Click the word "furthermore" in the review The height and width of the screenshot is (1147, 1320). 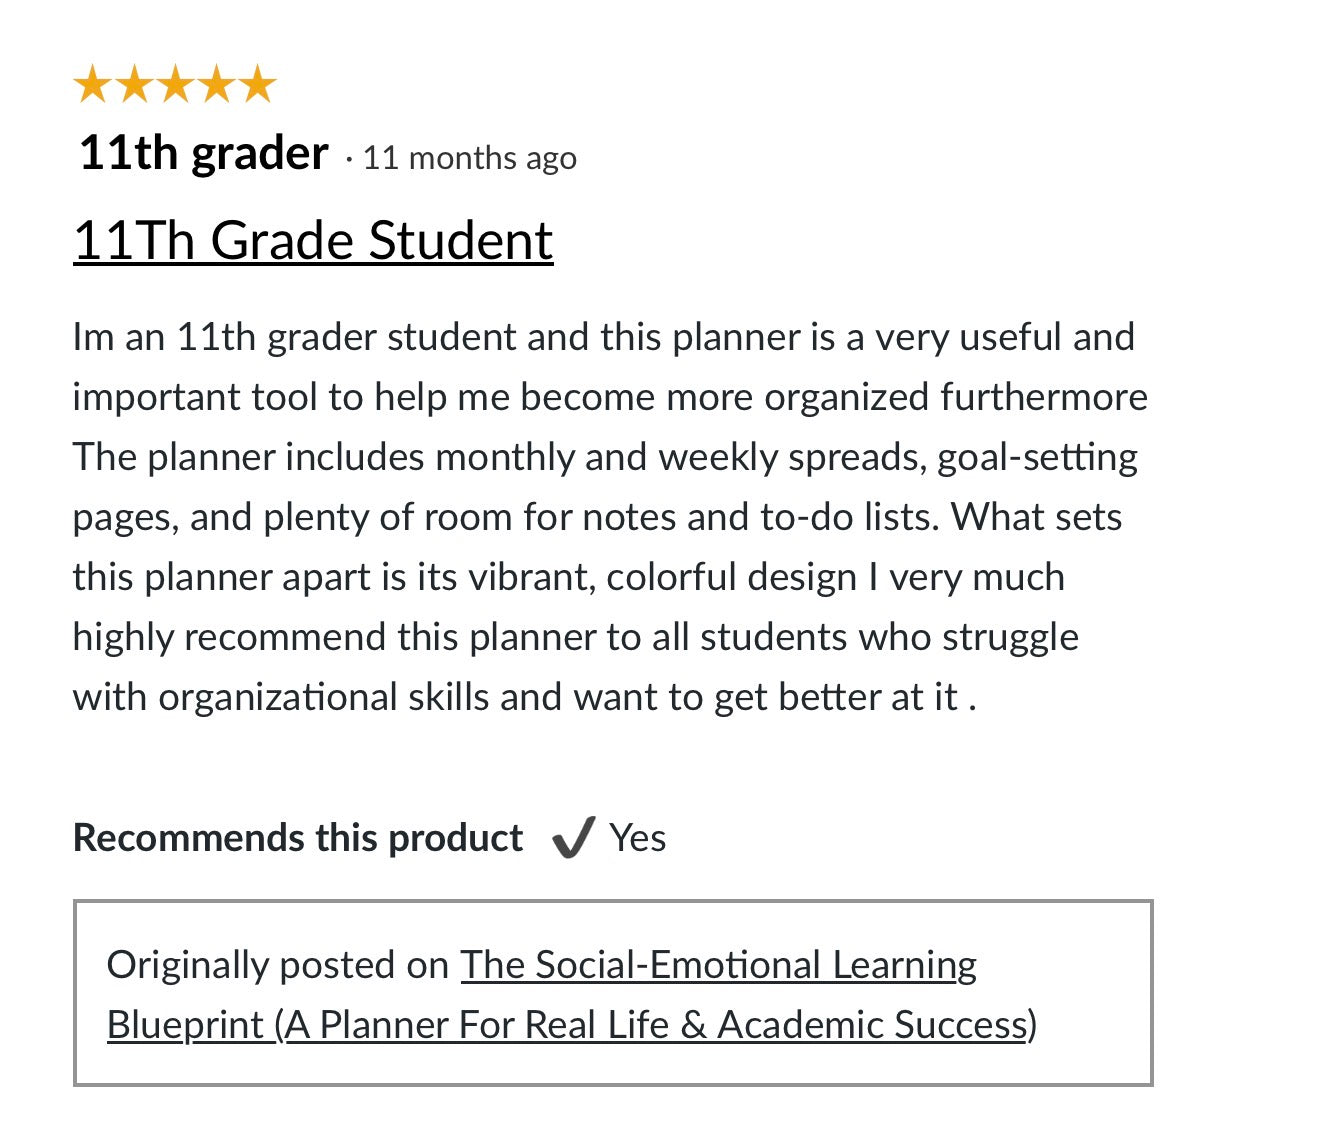click(x=1043, y=397)
